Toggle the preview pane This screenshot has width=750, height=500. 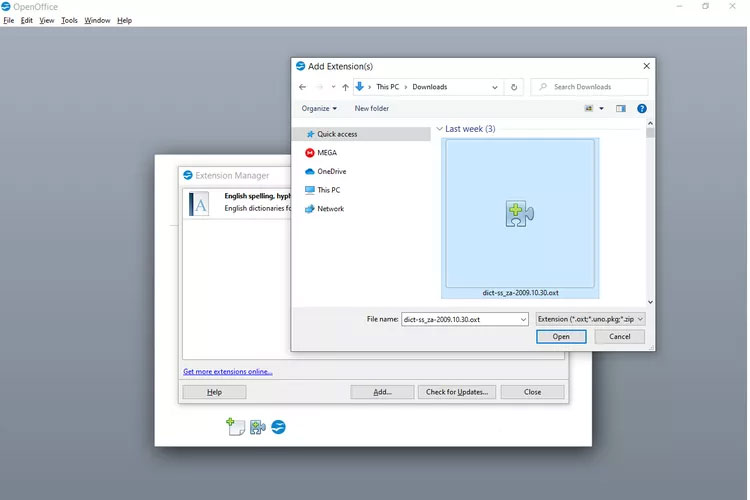pyautogui.click(x=621, y=109)
